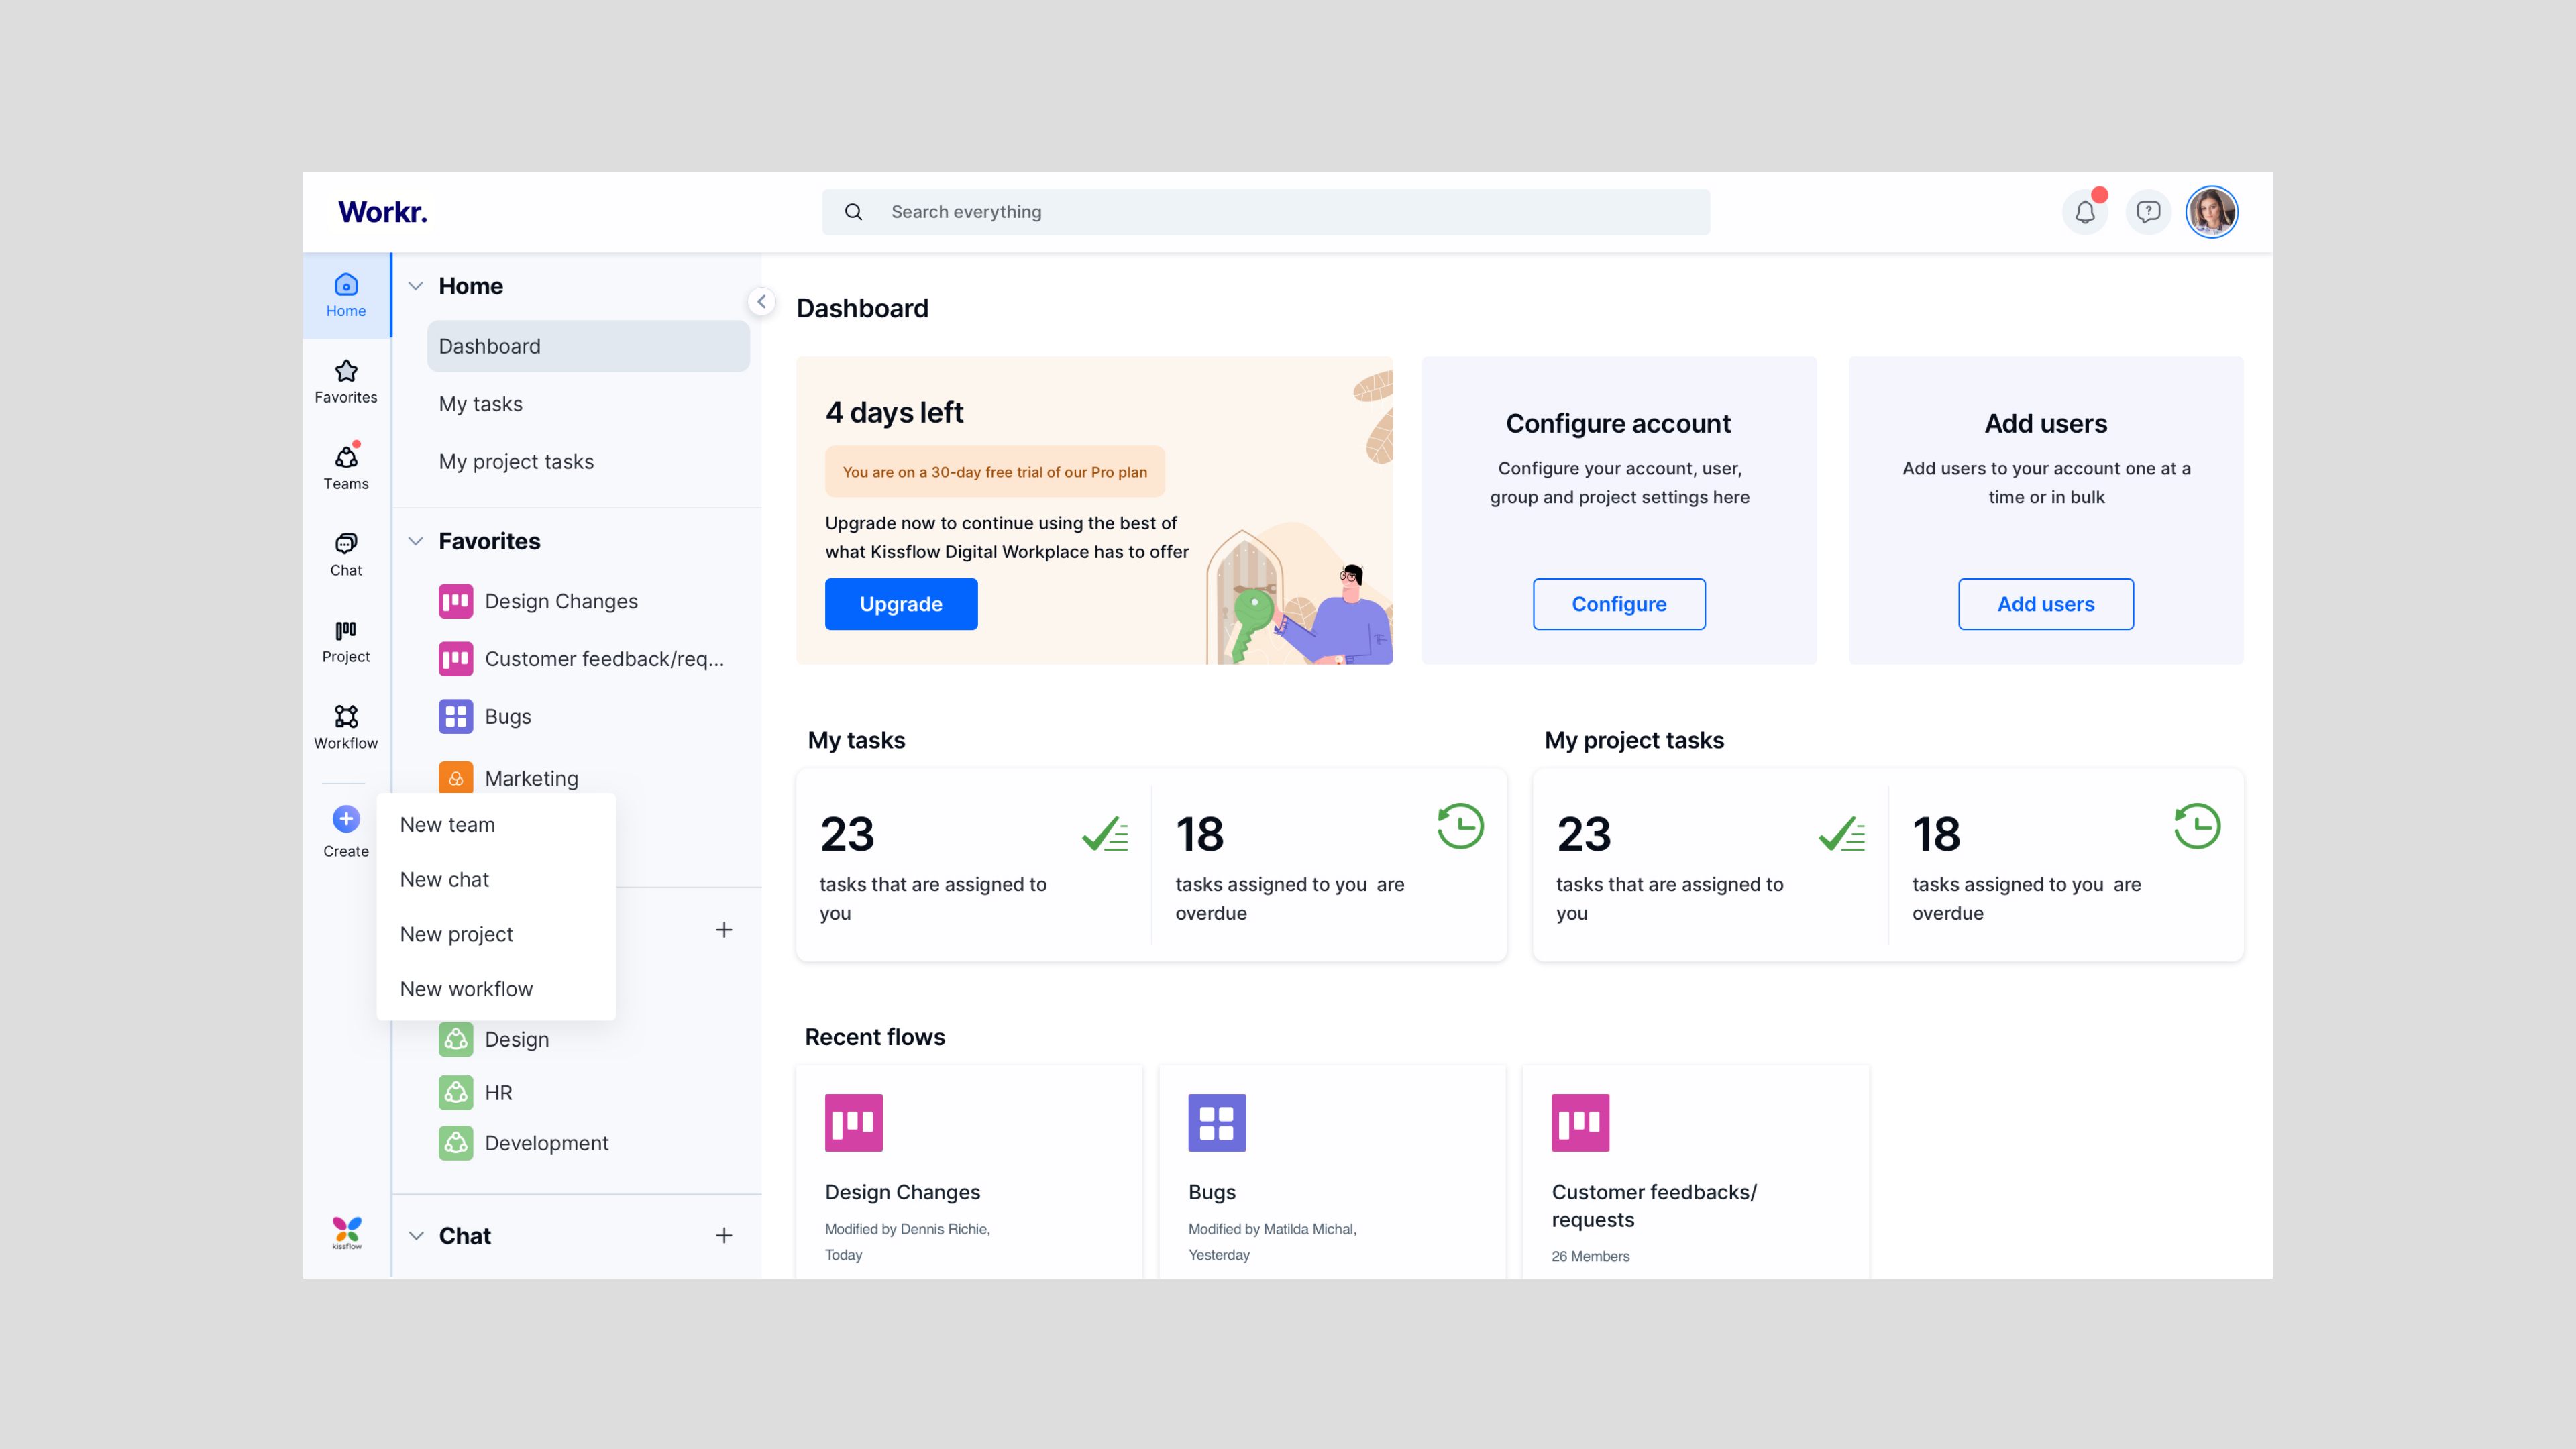This screenshot has height=1449, width=2576.
Task: Click the 23 assigned count in My project tasks
Action: pyautogui.click(x=1584, y=834)
